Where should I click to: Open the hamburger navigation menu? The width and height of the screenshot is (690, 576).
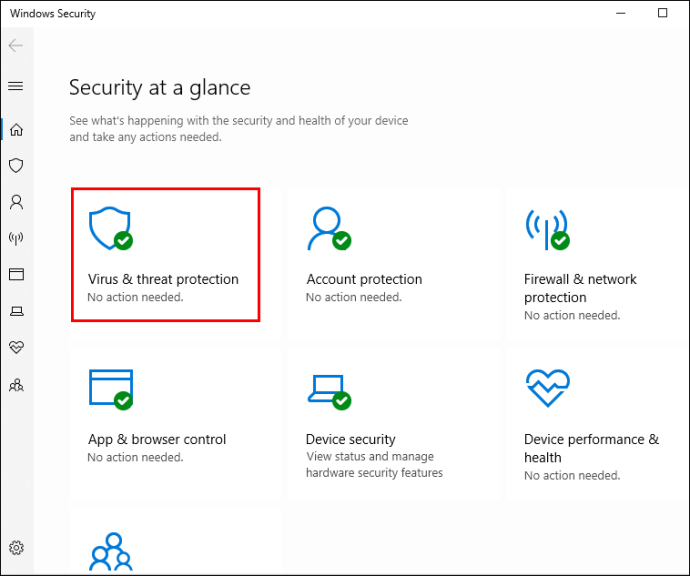tap(16, 86)
